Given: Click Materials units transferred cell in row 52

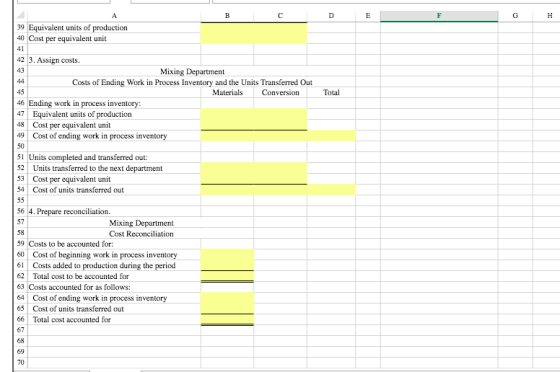Looking at the screenshot, I should click(x=227, y=168).
